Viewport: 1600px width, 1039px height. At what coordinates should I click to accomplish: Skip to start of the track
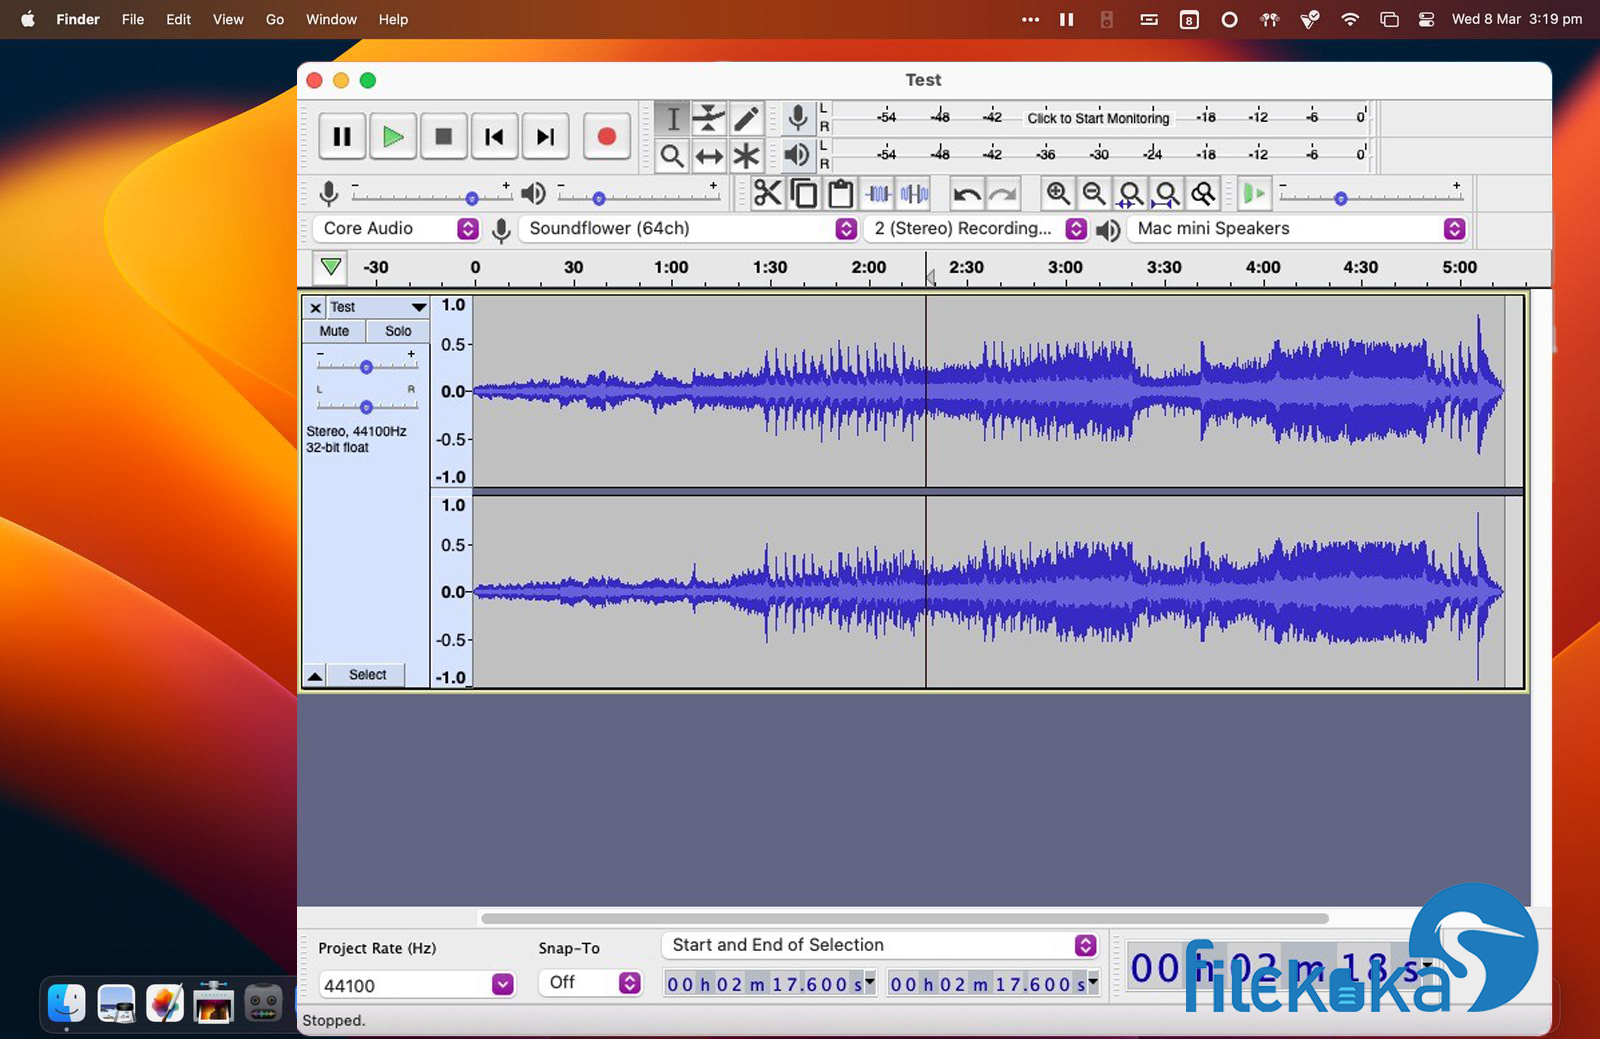494,137
